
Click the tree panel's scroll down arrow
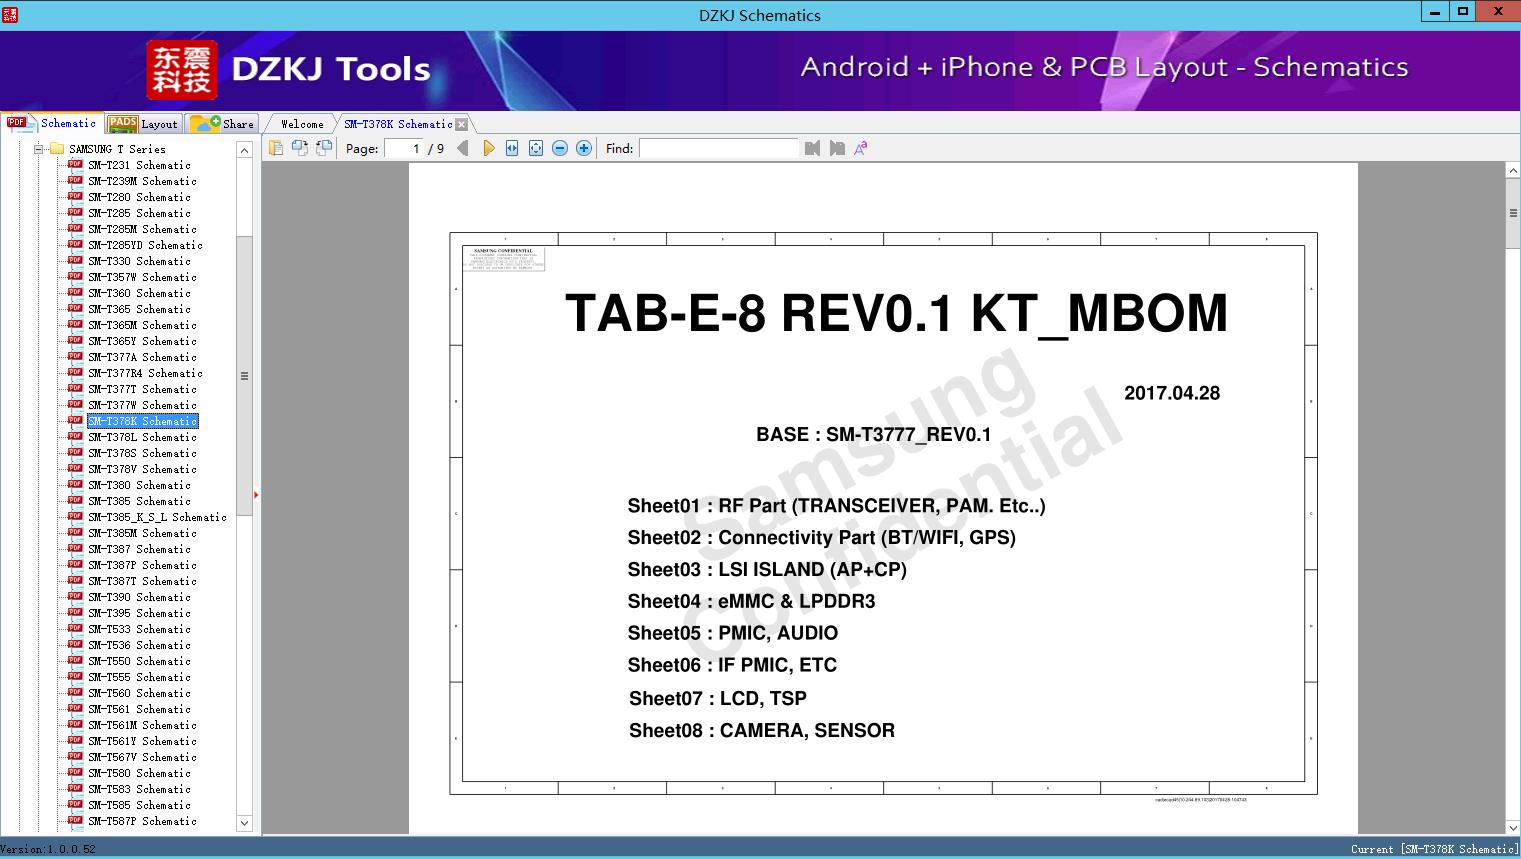(x=244, y=823)
